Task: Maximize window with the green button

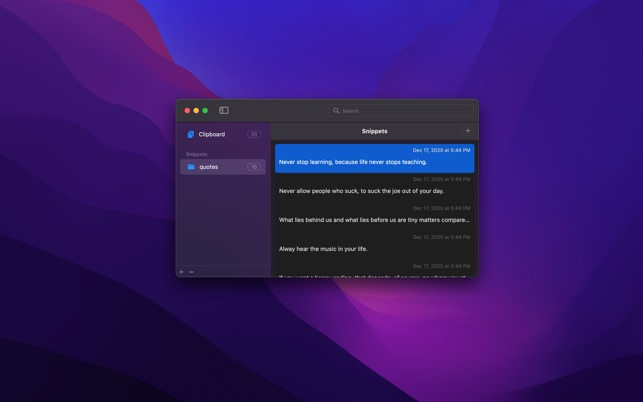Action: coord(205,110)
